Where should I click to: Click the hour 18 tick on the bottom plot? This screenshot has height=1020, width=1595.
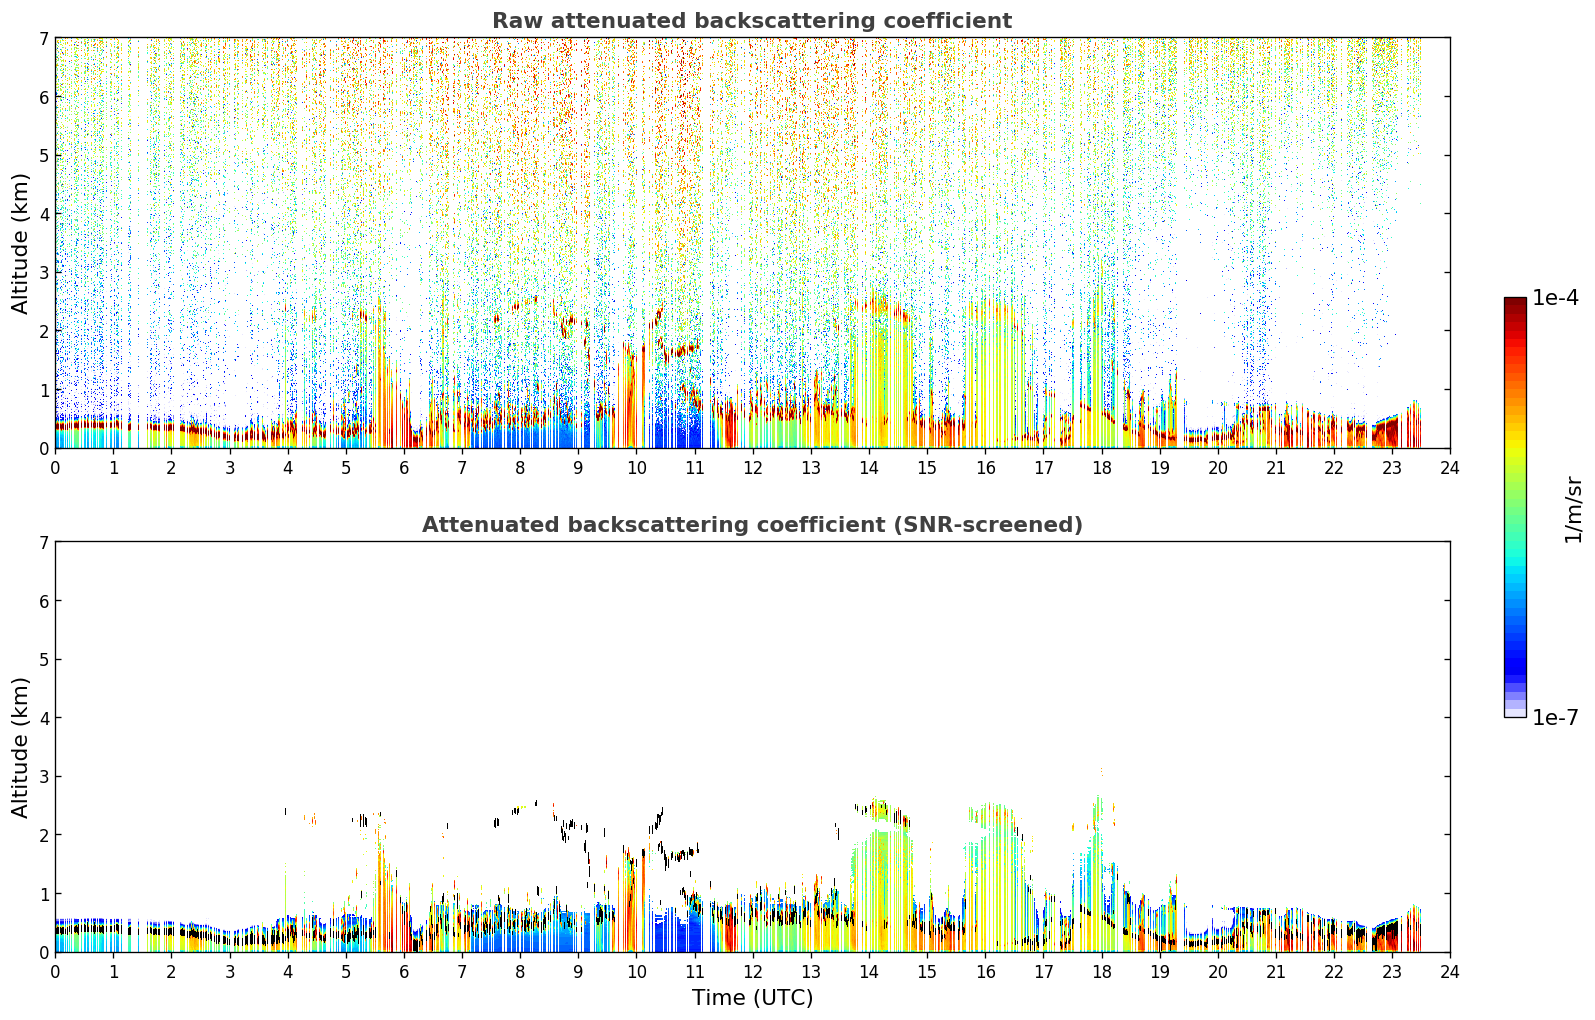pos(1101,971)
